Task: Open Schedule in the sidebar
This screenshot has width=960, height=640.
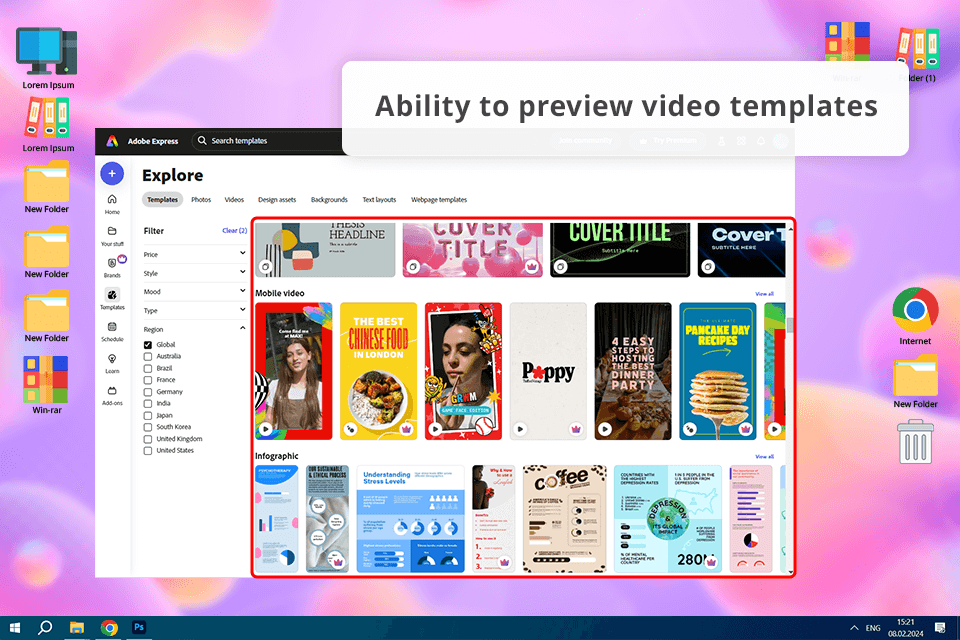Action: 112,331
